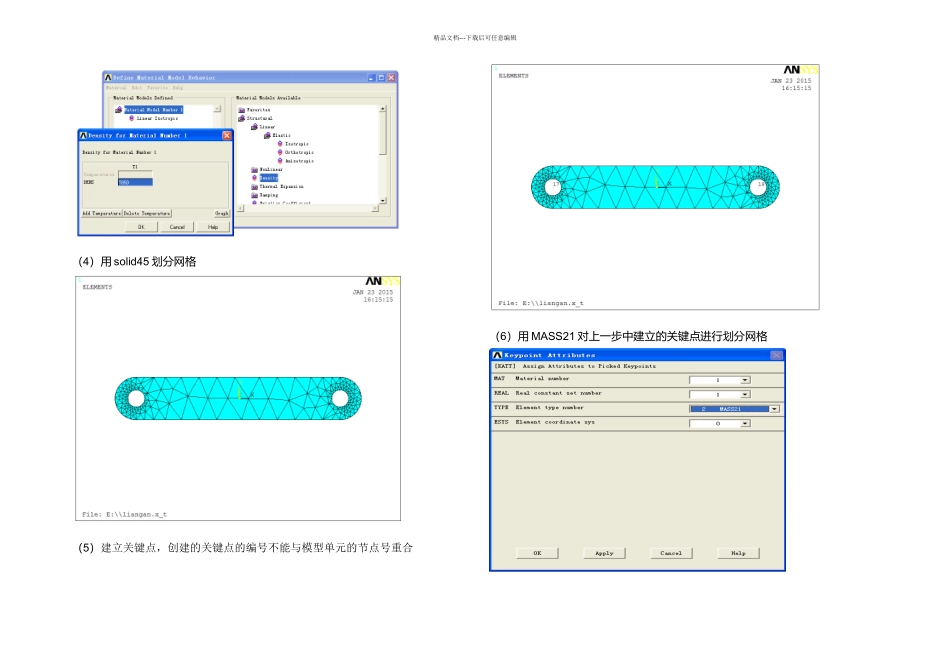Open the TYPE Element type number dropdown
Viewport: 950px width, 672px height.
774,409
